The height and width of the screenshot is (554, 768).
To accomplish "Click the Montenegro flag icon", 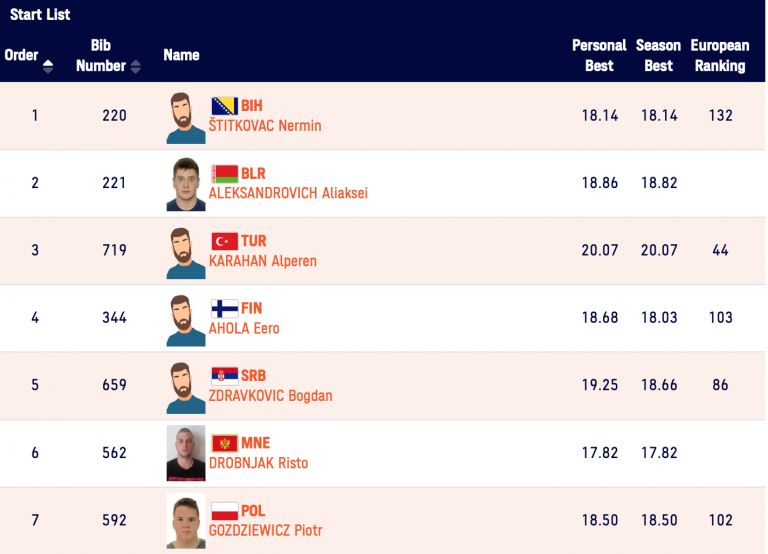I will (x=224, y=443).
